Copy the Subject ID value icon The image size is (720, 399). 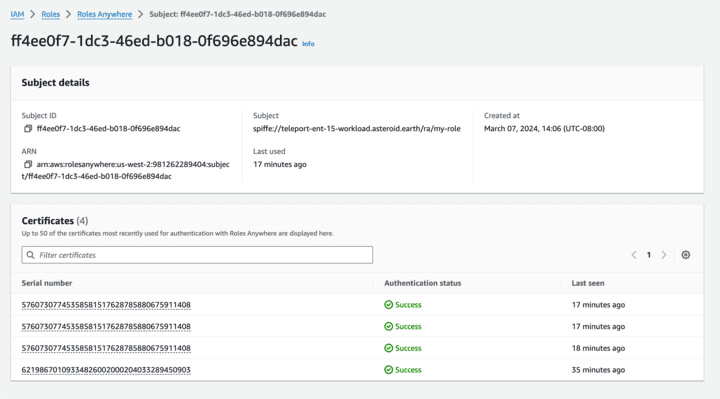pos(28,129)
